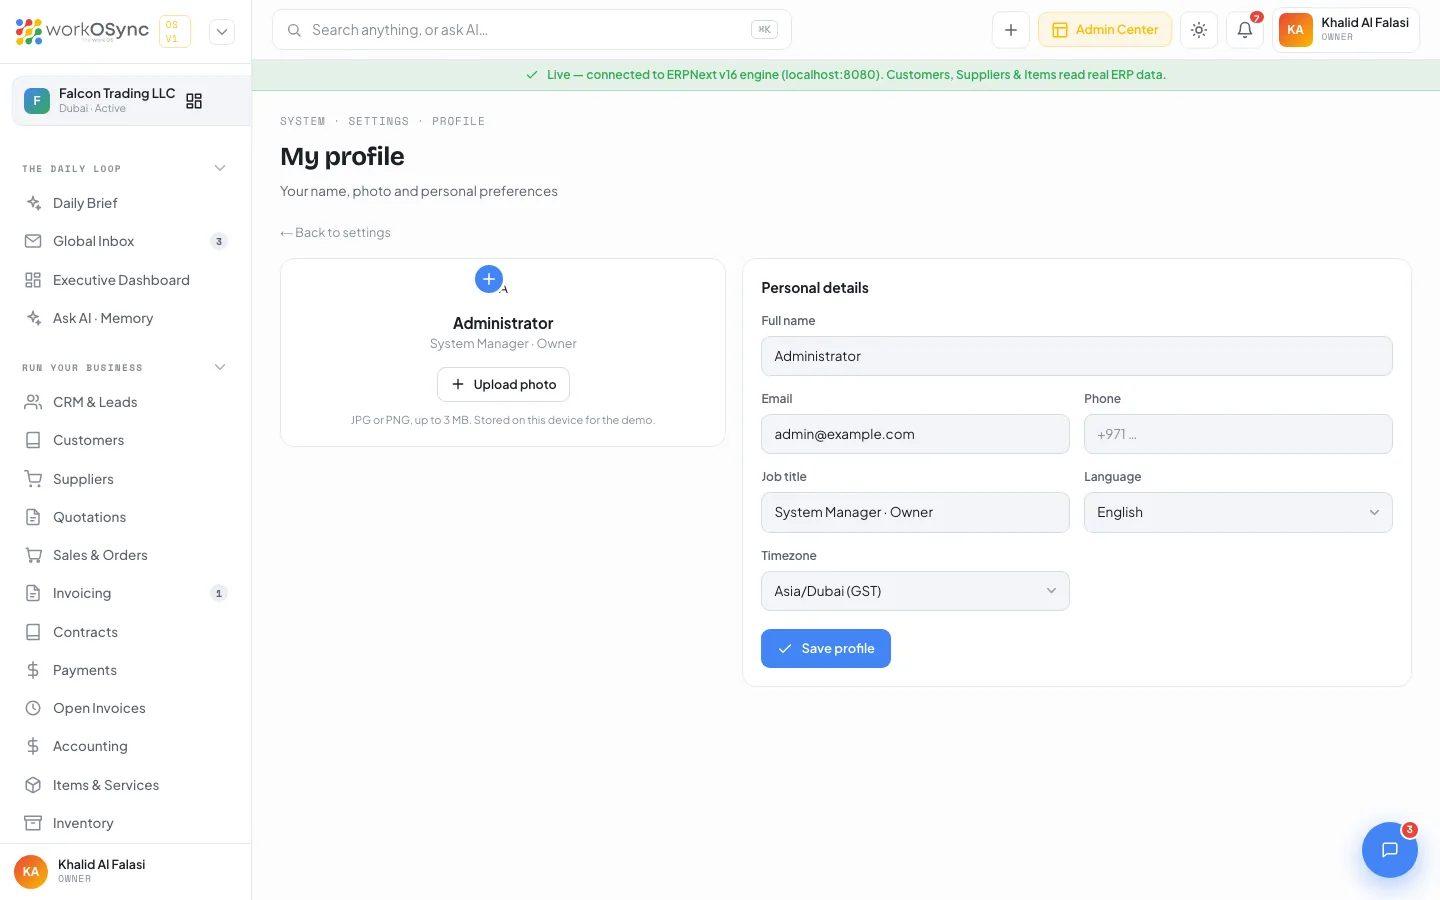Viewport: 1440px width, 900px height.
Task: Collapse Run Your Business section
Action: 220,367
